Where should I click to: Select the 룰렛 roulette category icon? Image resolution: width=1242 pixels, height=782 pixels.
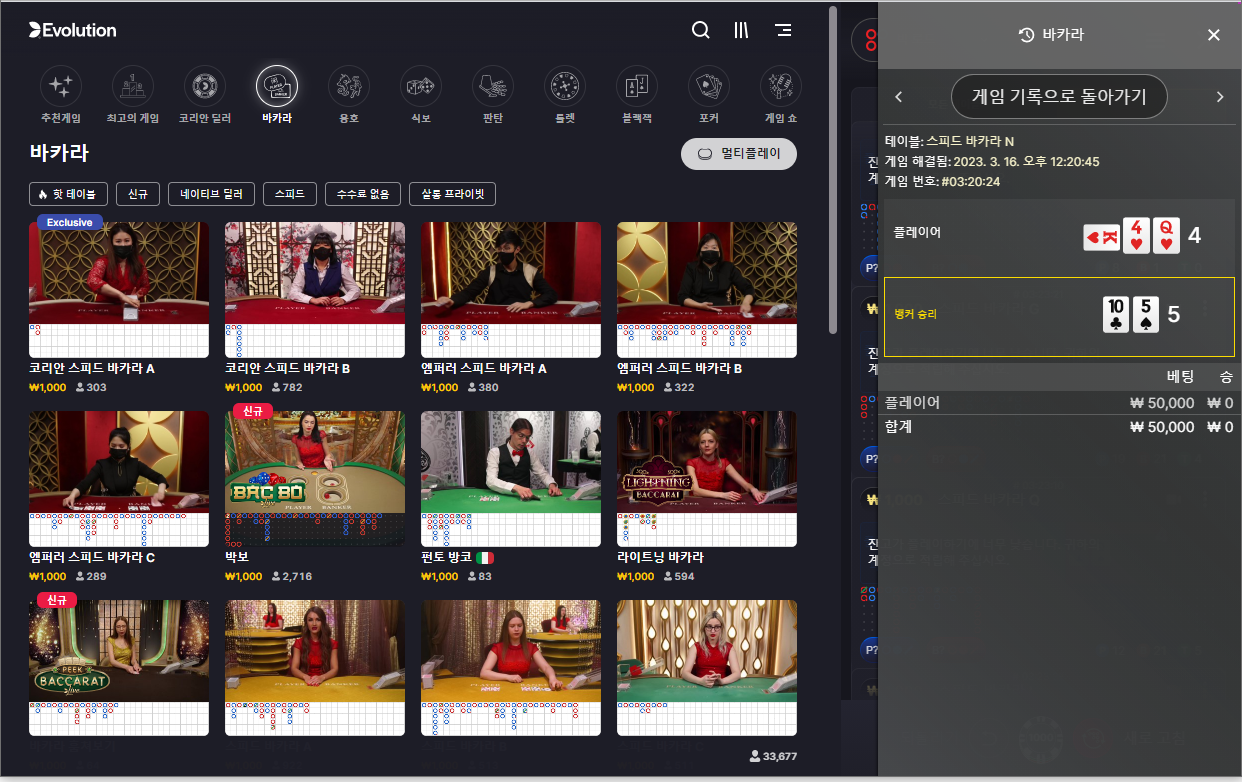(x=565, y=87)
